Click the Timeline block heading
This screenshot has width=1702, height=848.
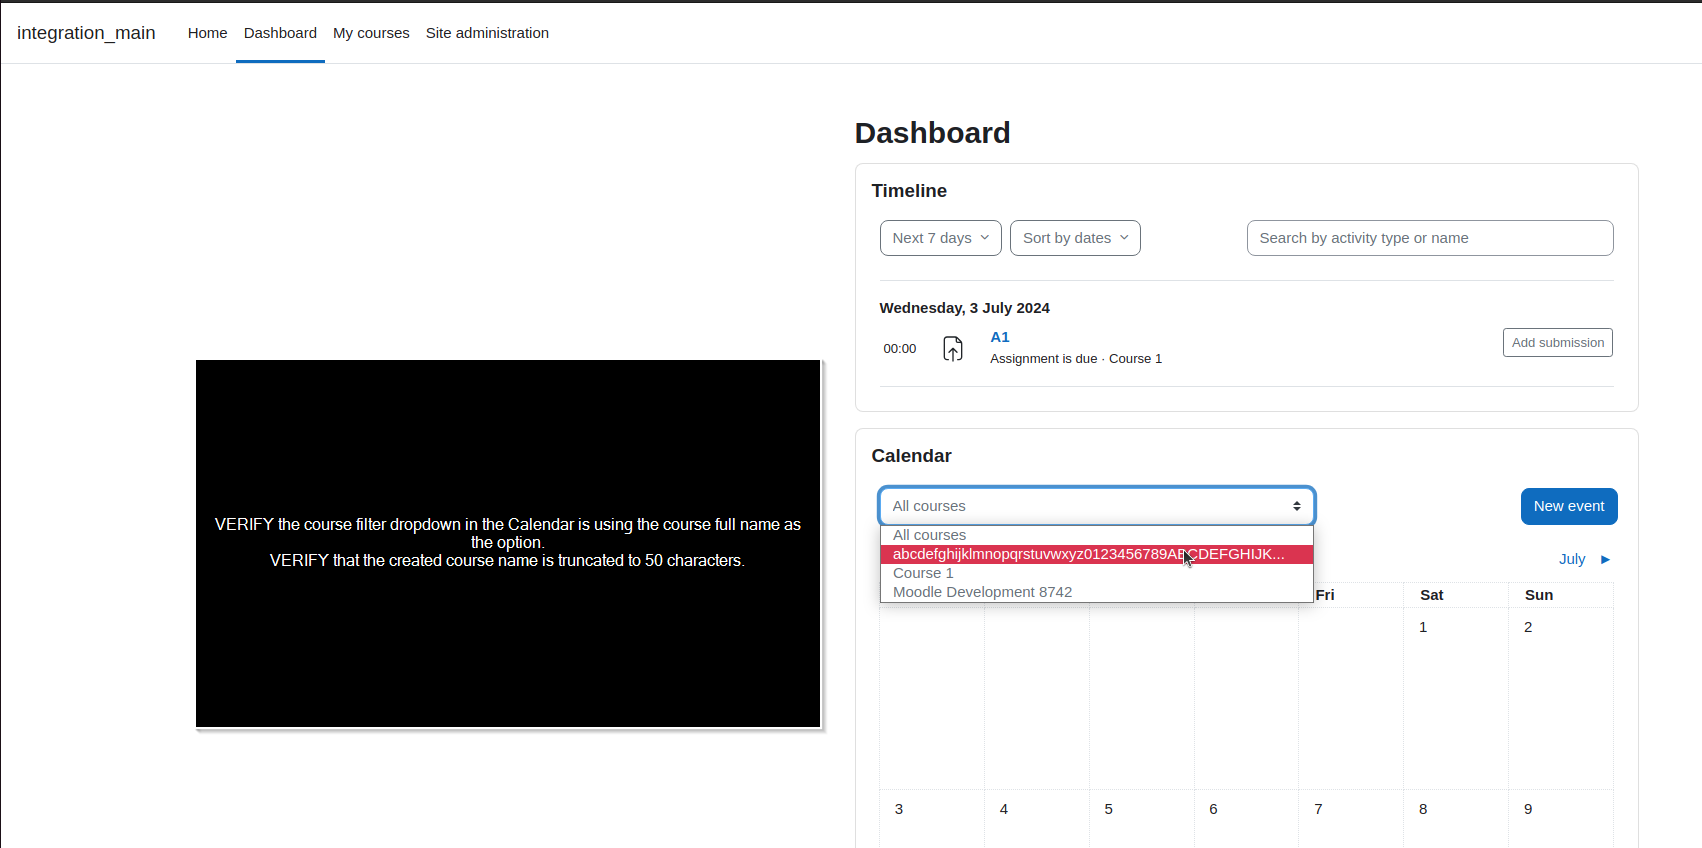pos(909,191)
